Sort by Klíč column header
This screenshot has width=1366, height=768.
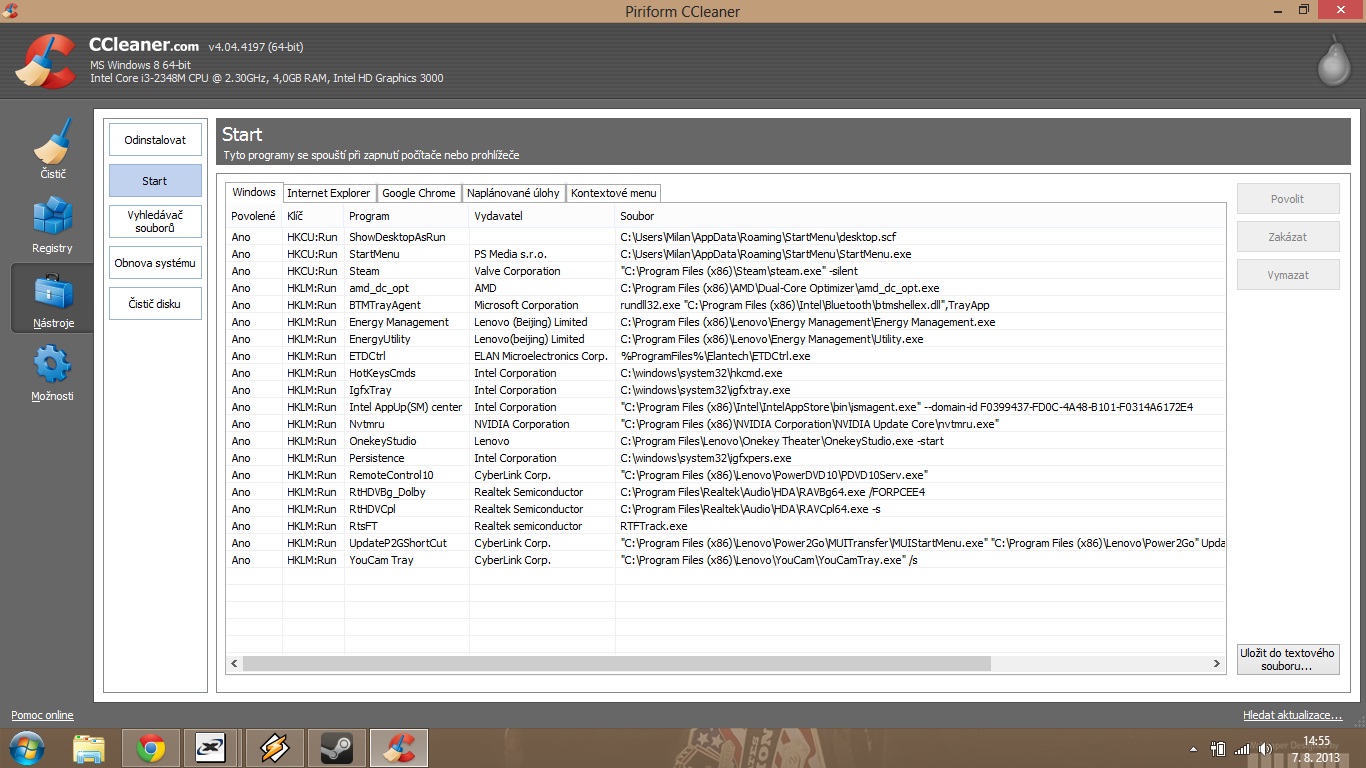tap(313, 216)
